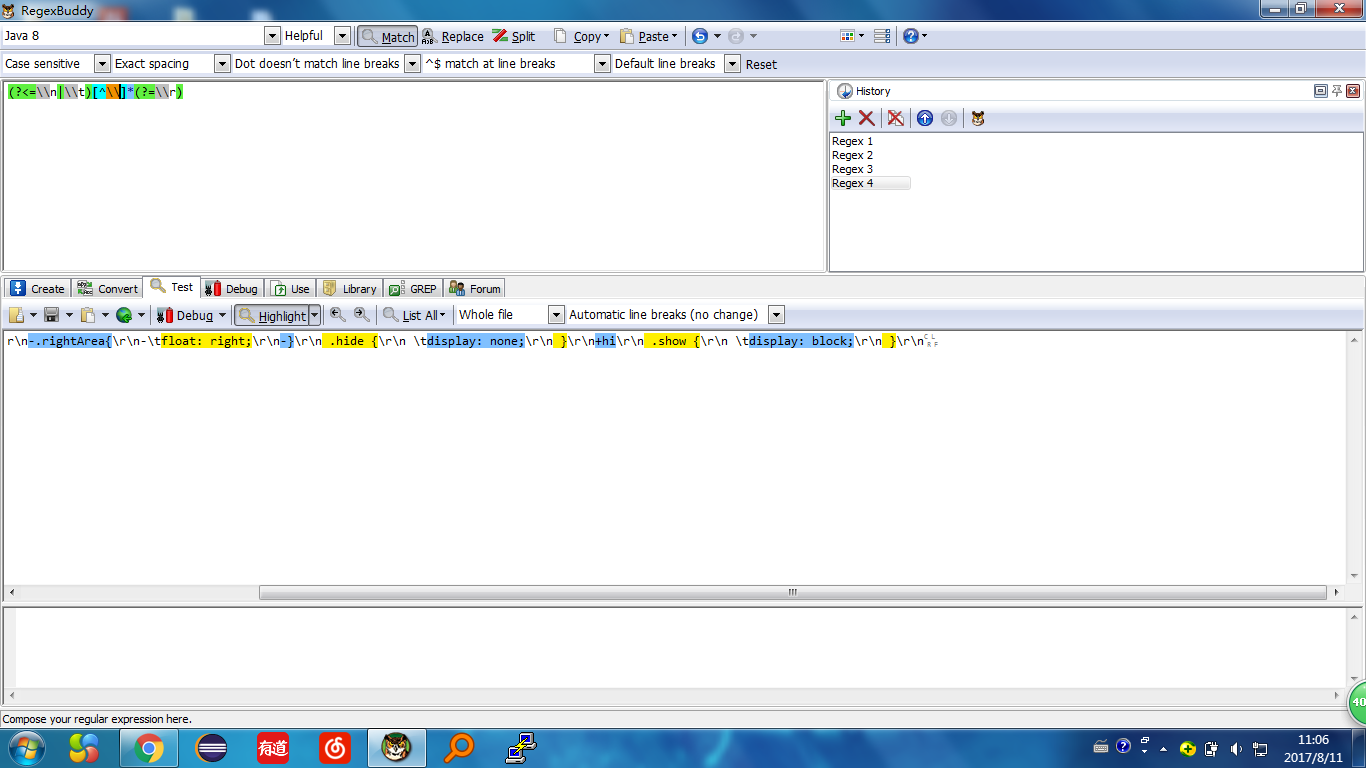The image size is (1366, 768).
Task: Click taskbar clock showing 11:06
Action: [1312, 747]
